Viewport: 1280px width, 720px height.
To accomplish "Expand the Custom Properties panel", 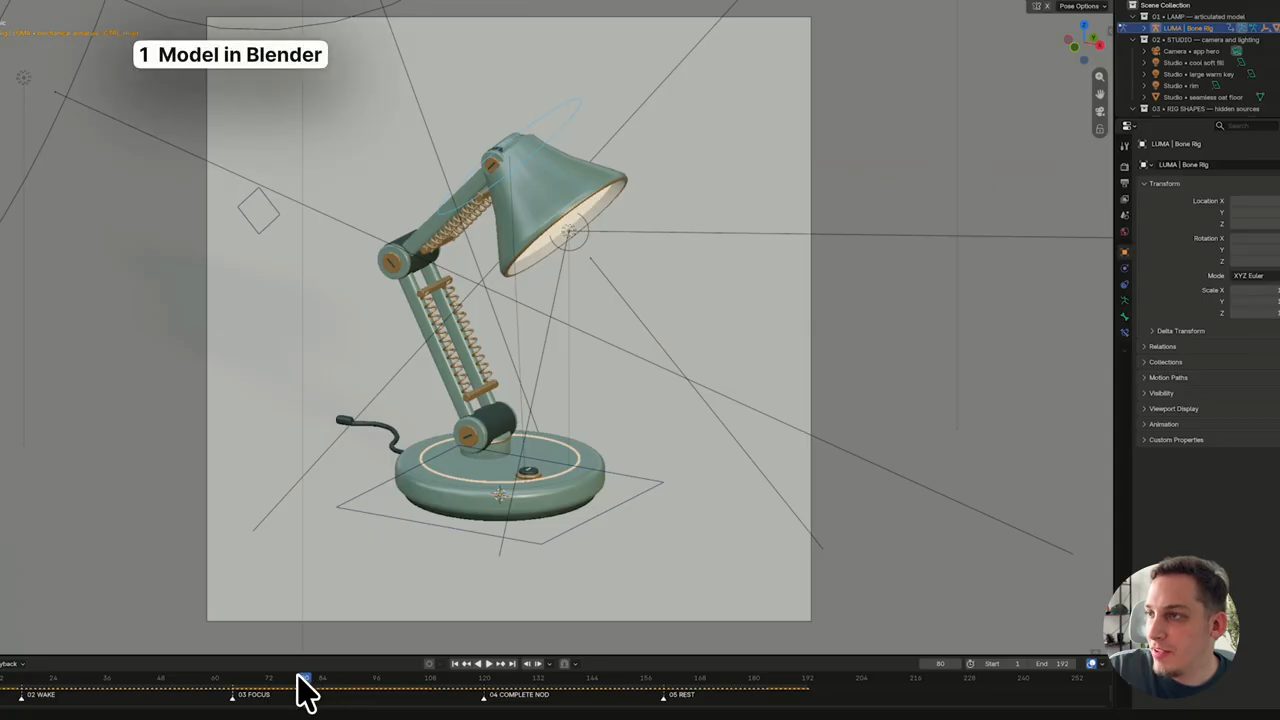I will (1144, 440).
